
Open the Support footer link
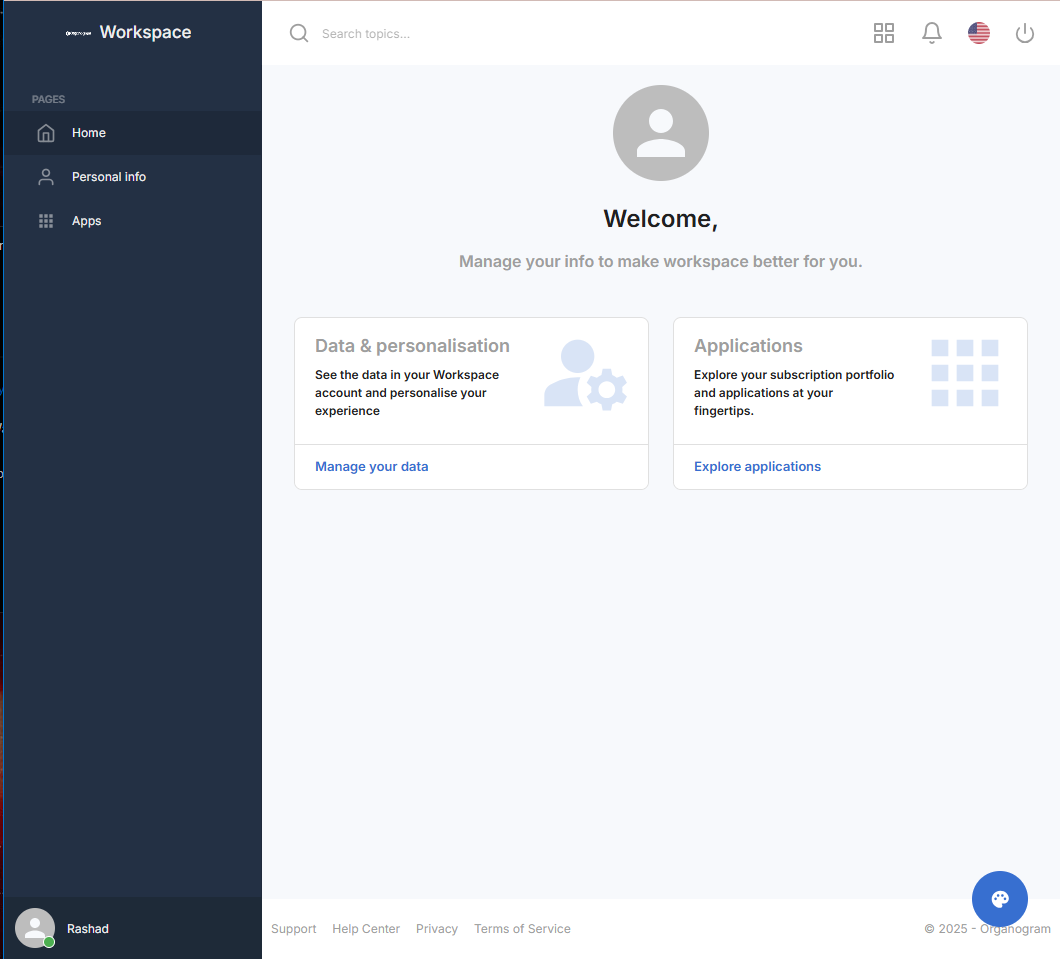[293, 929]
